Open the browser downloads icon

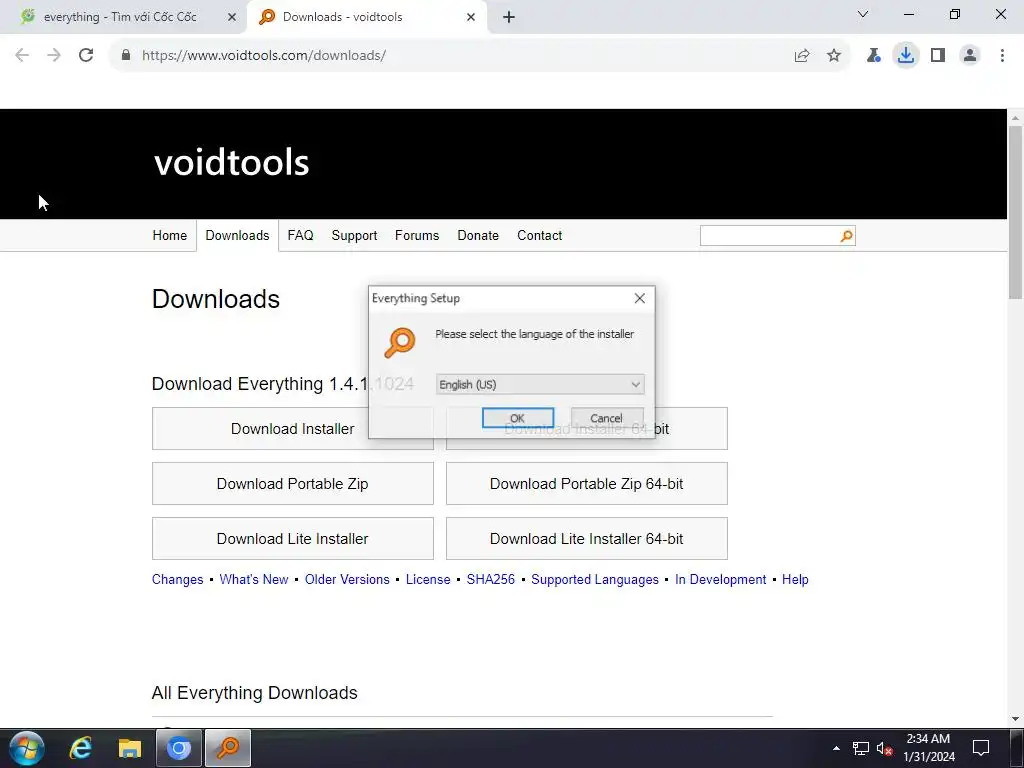pyautogui.click(x=906, y=56)
